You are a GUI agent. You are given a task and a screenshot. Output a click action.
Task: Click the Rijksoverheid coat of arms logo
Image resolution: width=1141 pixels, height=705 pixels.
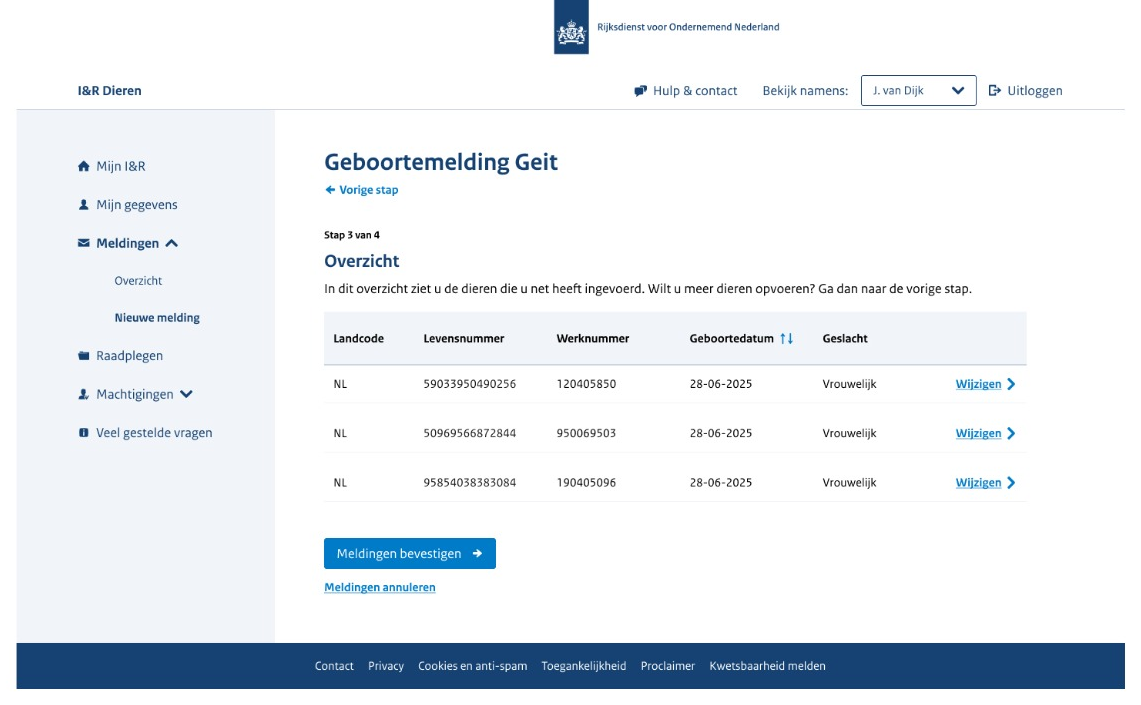[x=571, y=27]
